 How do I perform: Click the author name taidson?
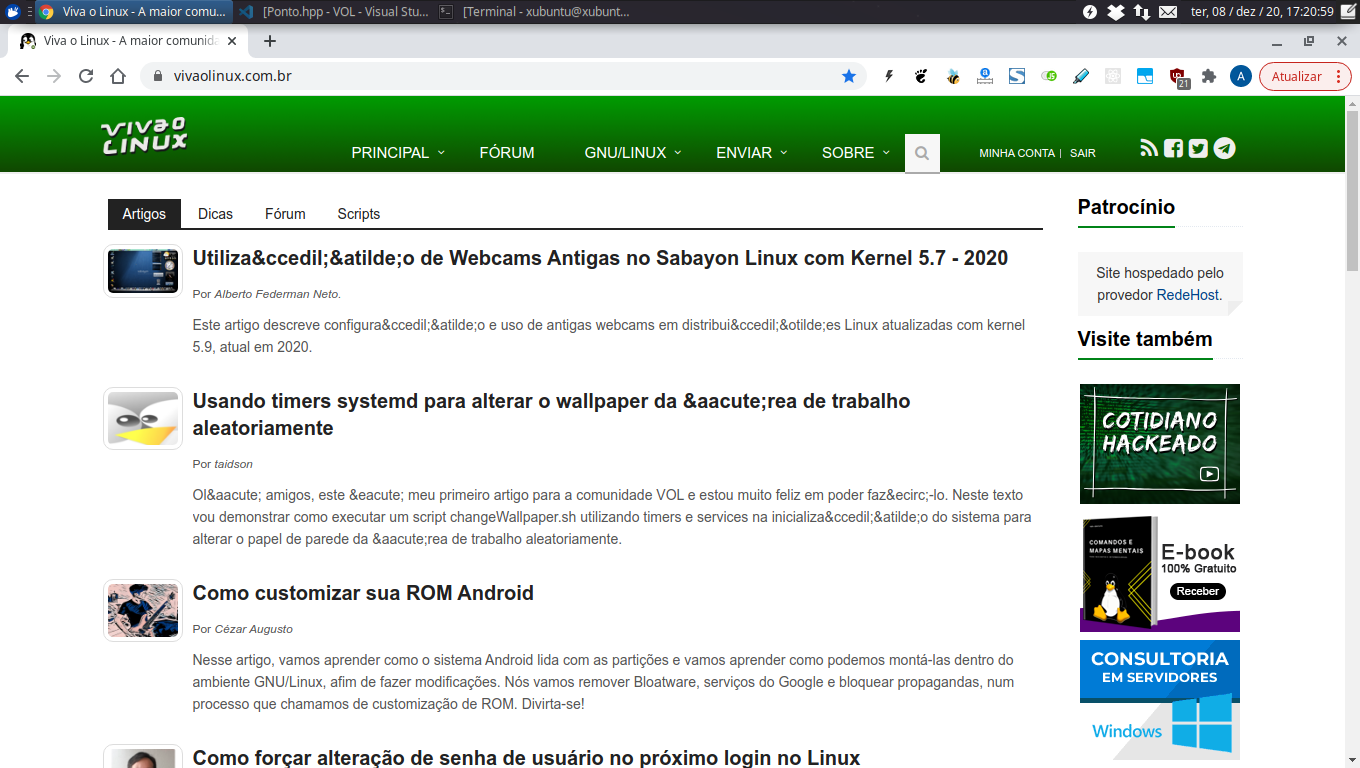pos(233,464)
